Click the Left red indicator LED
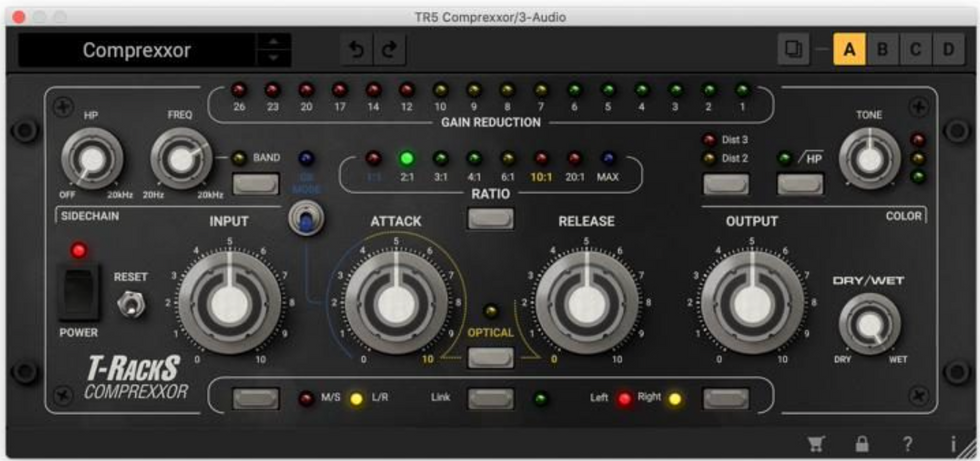 pos(624,399)
